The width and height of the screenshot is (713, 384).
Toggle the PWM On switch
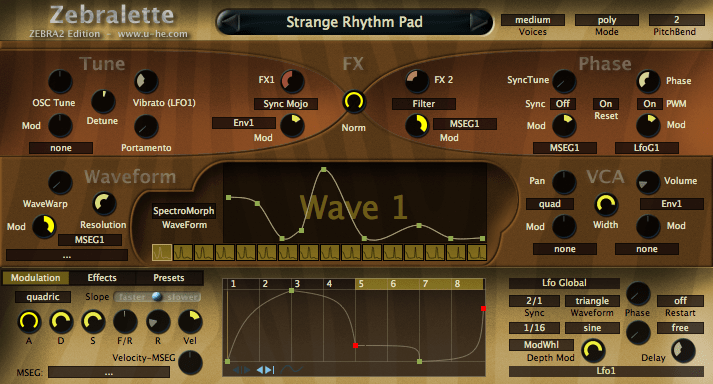point(649,104)
